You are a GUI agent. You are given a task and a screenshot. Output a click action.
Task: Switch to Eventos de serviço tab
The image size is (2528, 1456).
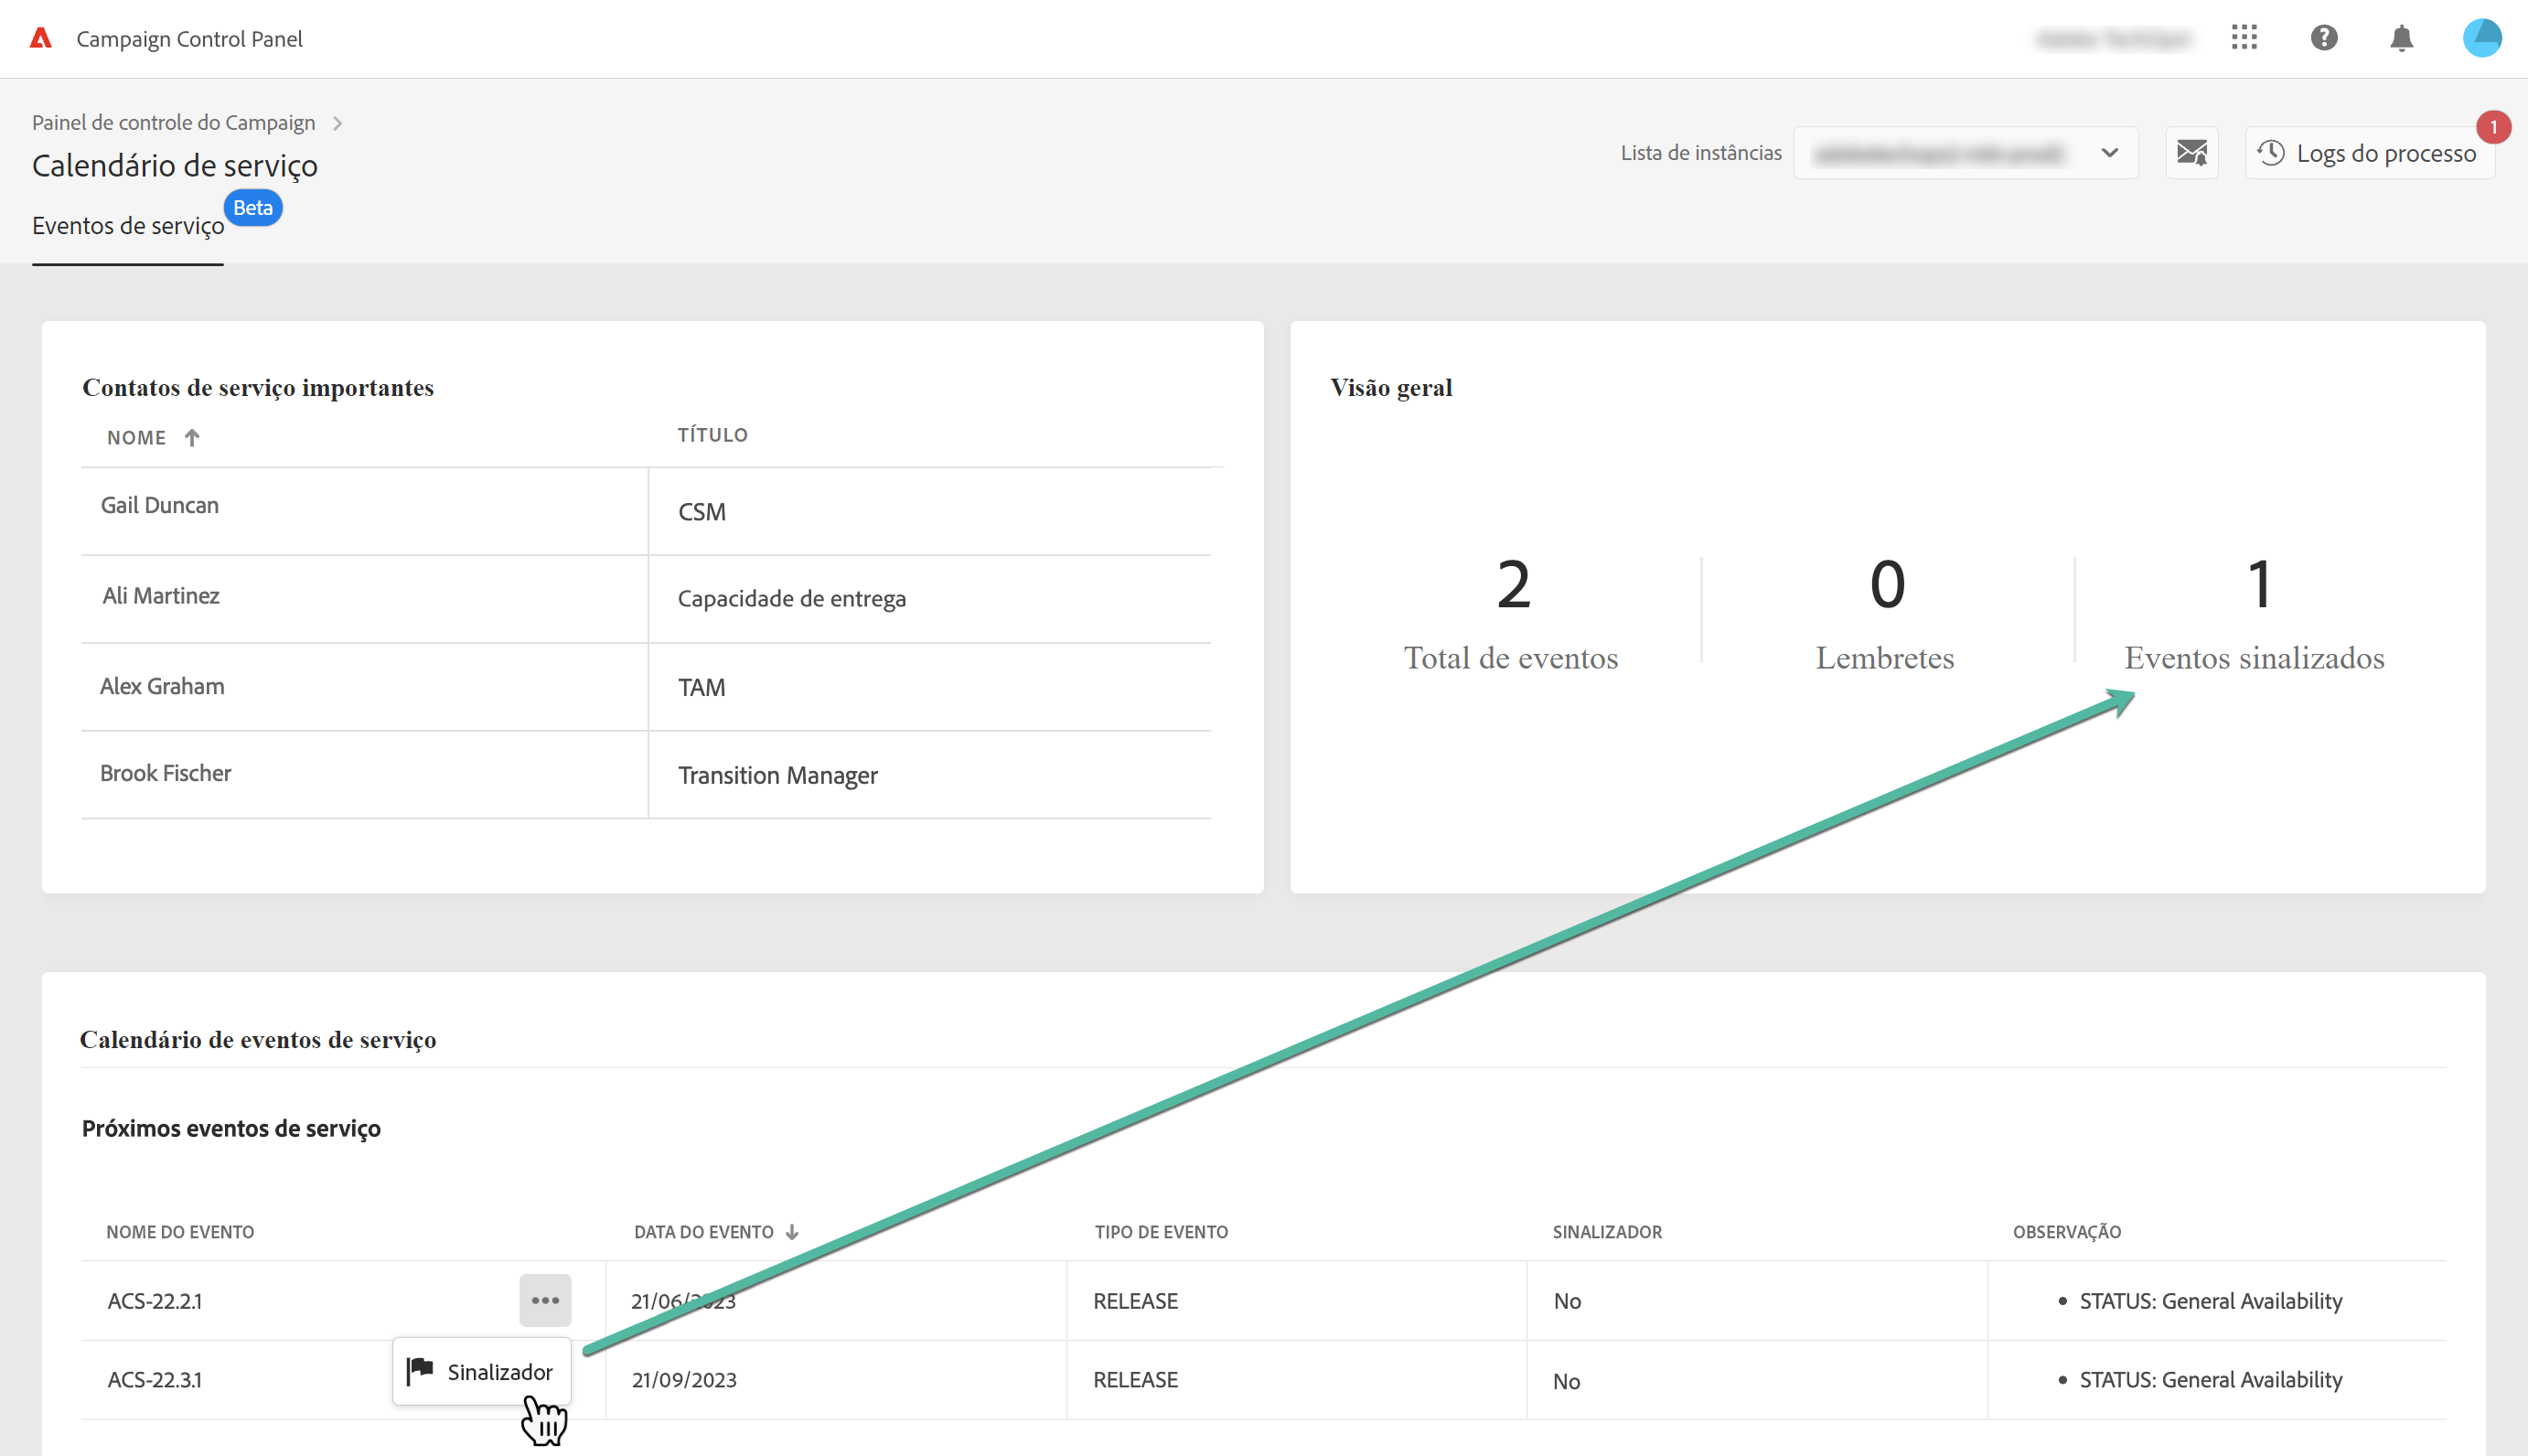coord(128,226)
